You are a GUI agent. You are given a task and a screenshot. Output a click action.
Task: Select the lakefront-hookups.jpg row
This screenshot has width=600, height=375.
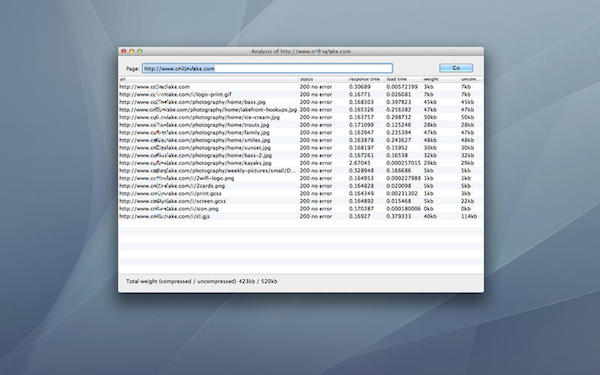[x=300, y=110]
